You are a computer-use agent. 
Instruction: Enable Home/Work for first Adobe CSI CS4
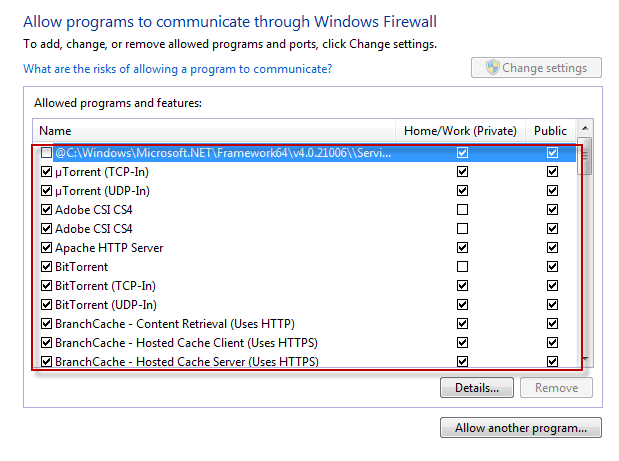click(462, 210)
